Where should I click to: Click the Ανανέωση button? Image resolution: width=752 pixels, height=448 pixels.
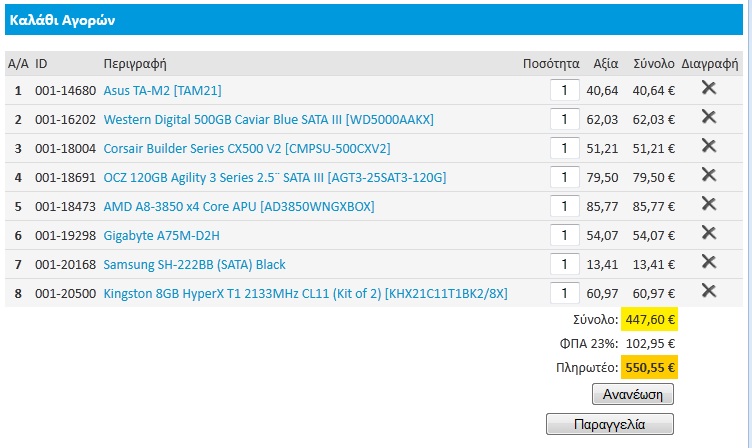pyautogui.click(x=633, y=394)
